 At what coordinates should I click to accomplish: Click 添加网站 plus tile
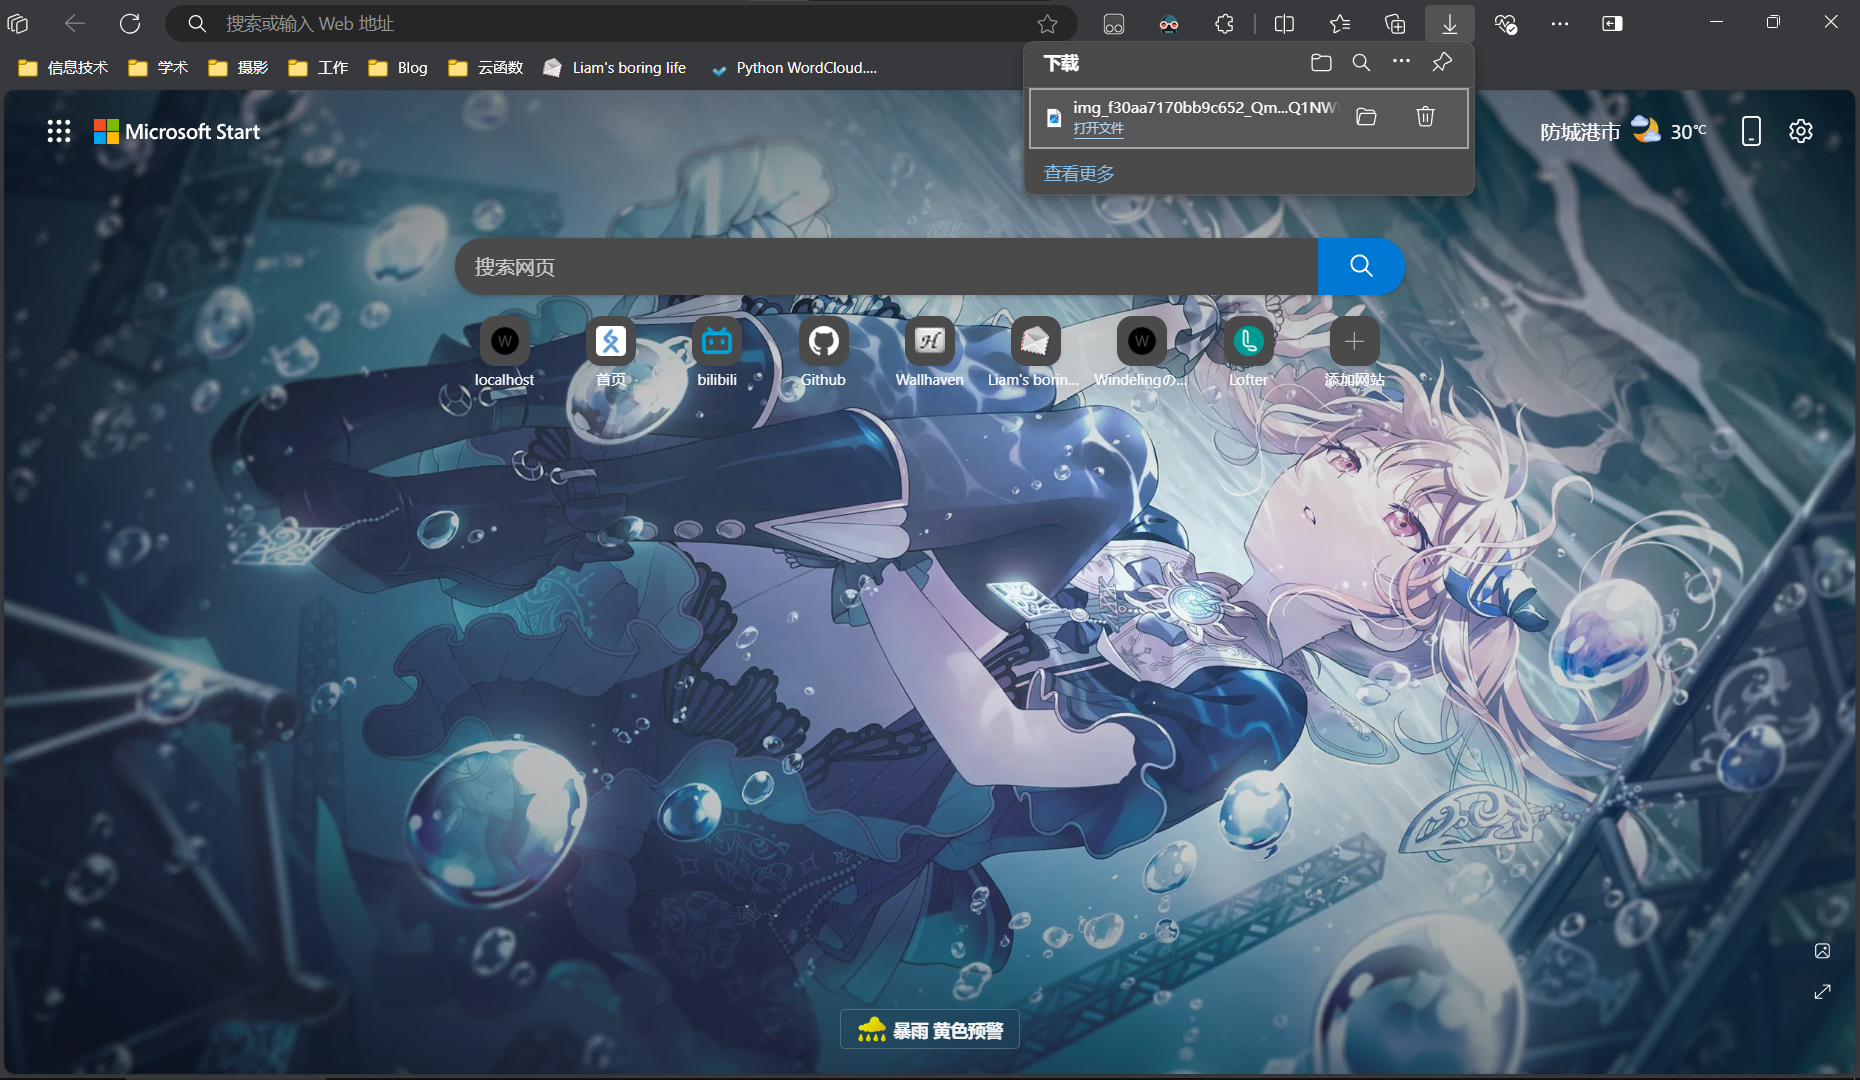pos(1354,353)
